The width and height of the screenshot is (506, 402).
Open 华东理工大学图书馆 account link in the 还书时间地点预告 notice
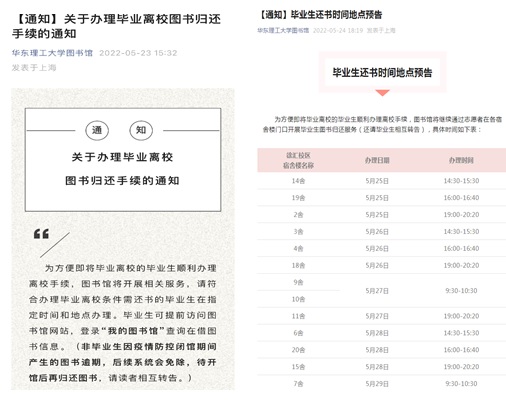pos(283,30)
